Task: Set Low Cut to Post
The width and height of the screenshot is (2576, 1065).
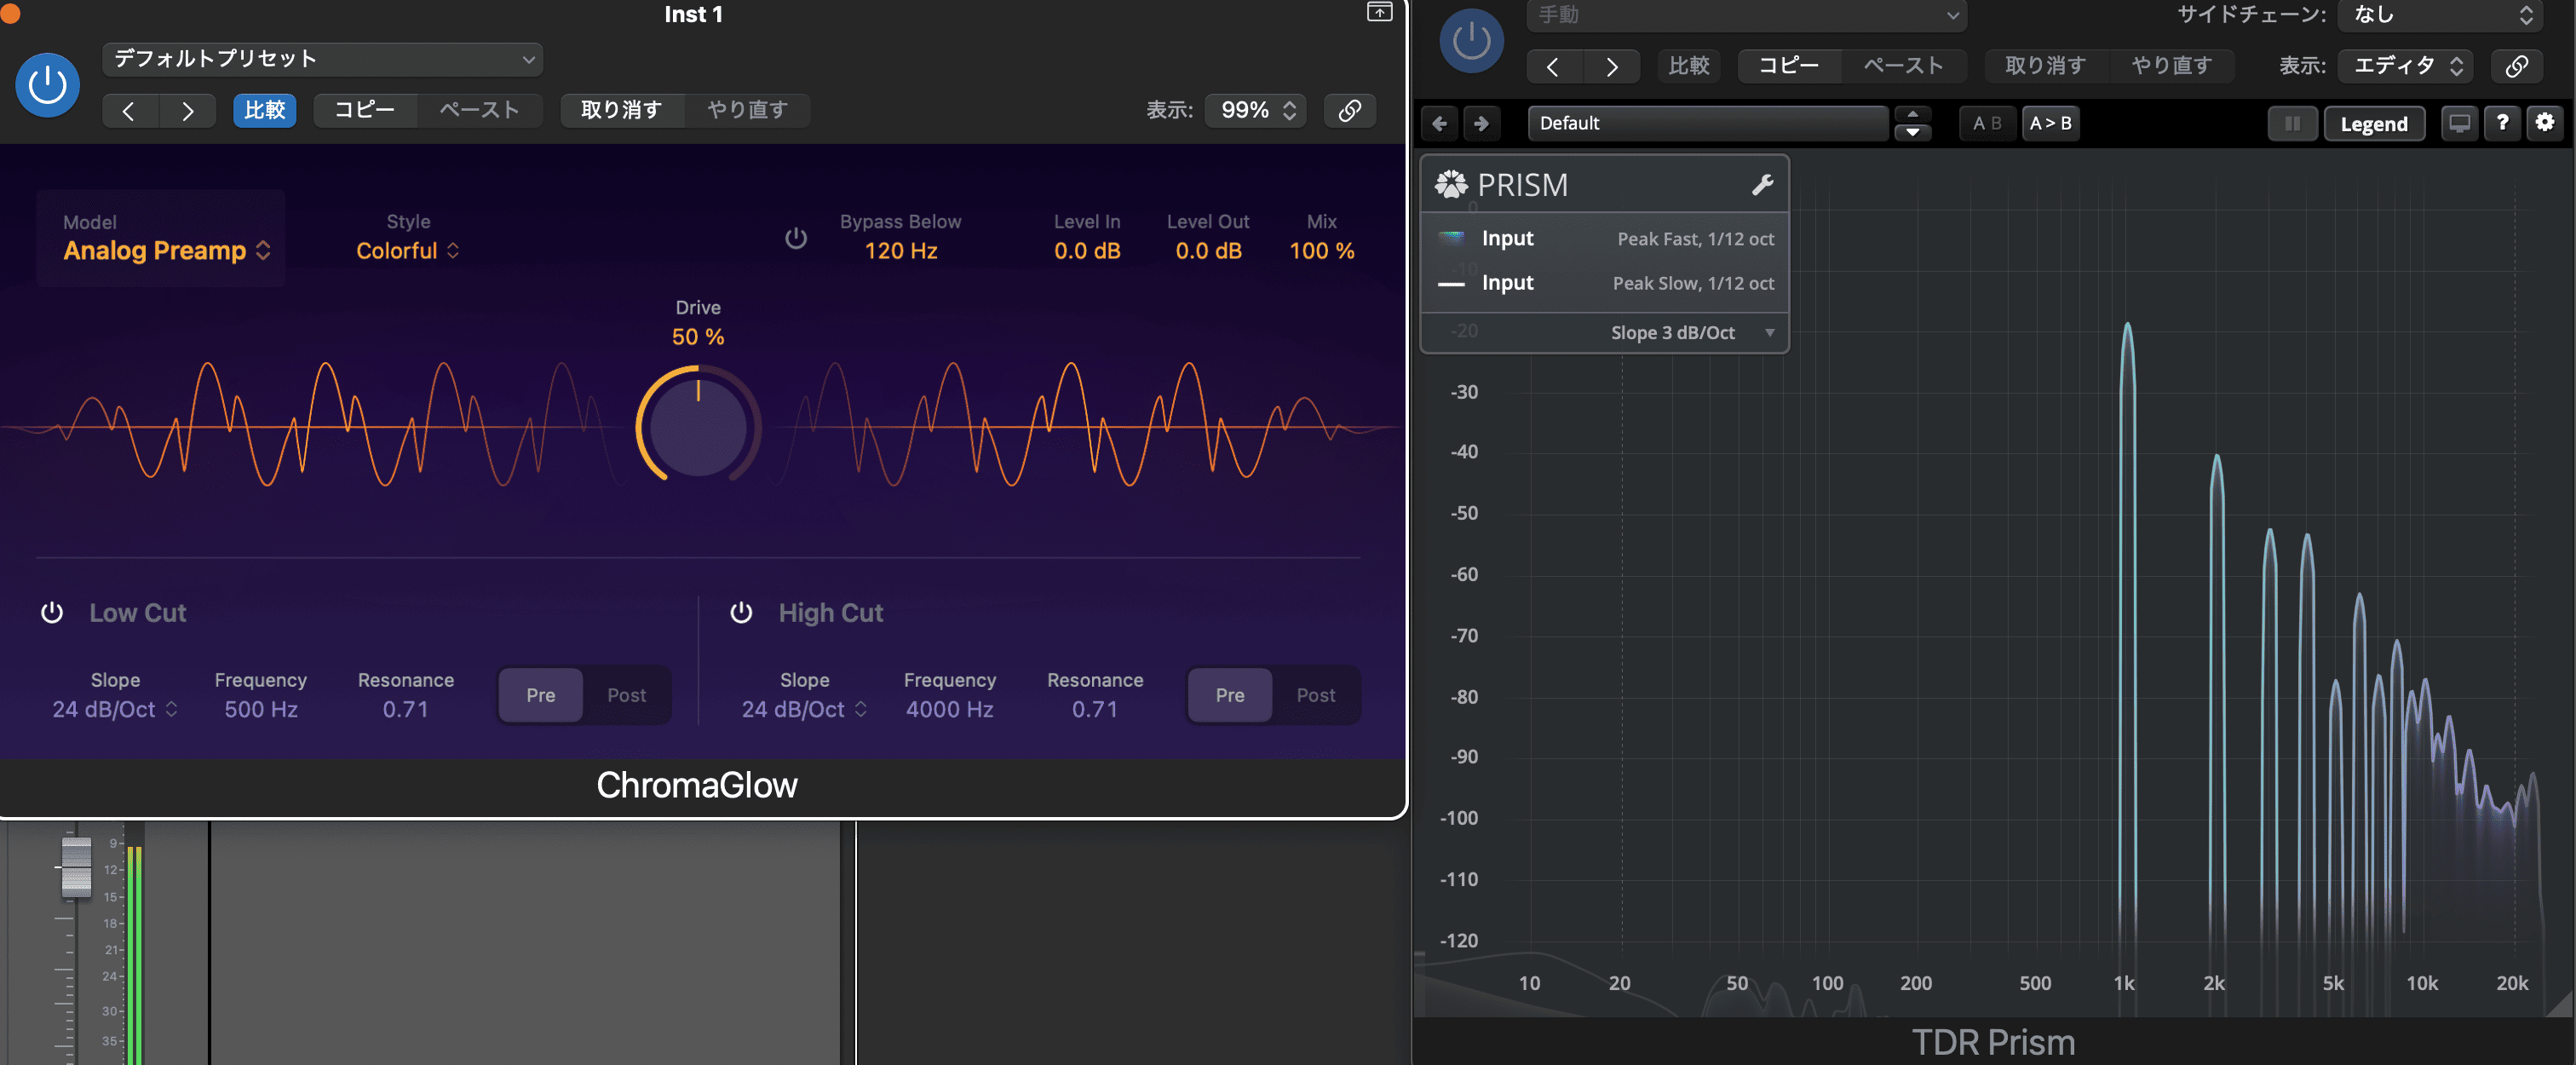Action: coord(627,695)
